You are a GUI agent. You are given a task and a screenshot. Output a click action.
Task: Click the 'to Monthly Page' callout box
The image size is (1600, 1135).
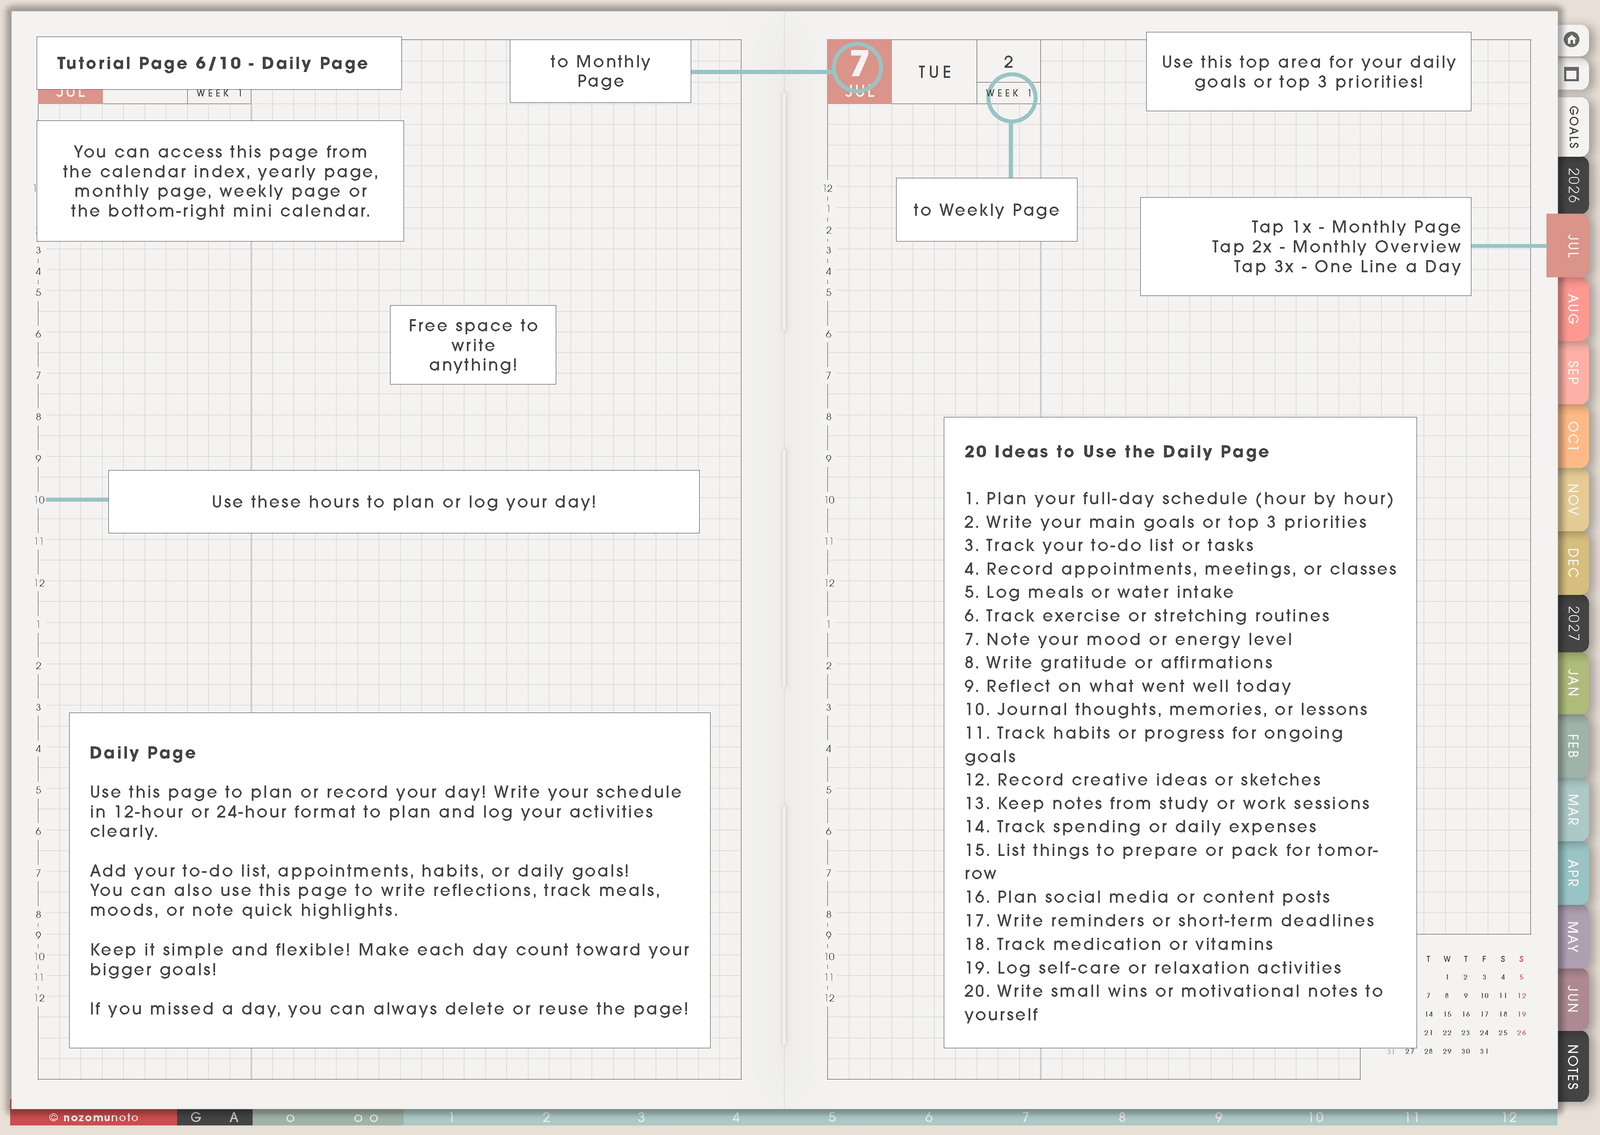(x=600, y=71)
